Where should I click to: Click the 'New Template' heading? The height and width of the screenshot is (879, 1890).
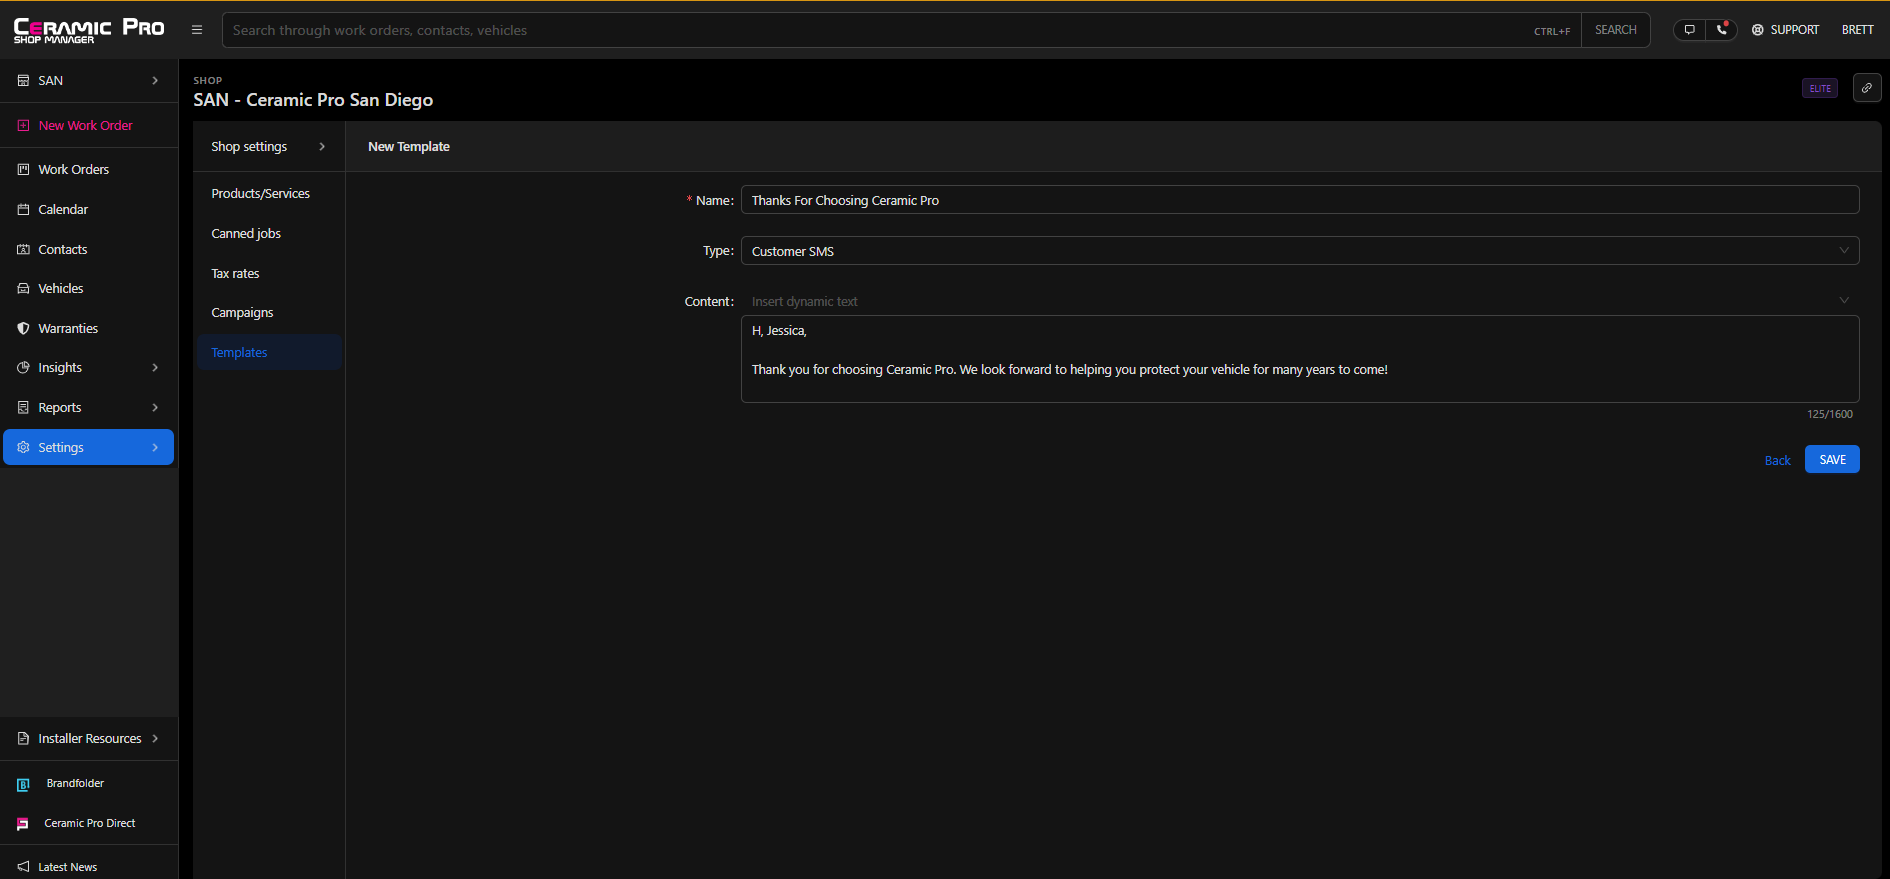(409, 147)
